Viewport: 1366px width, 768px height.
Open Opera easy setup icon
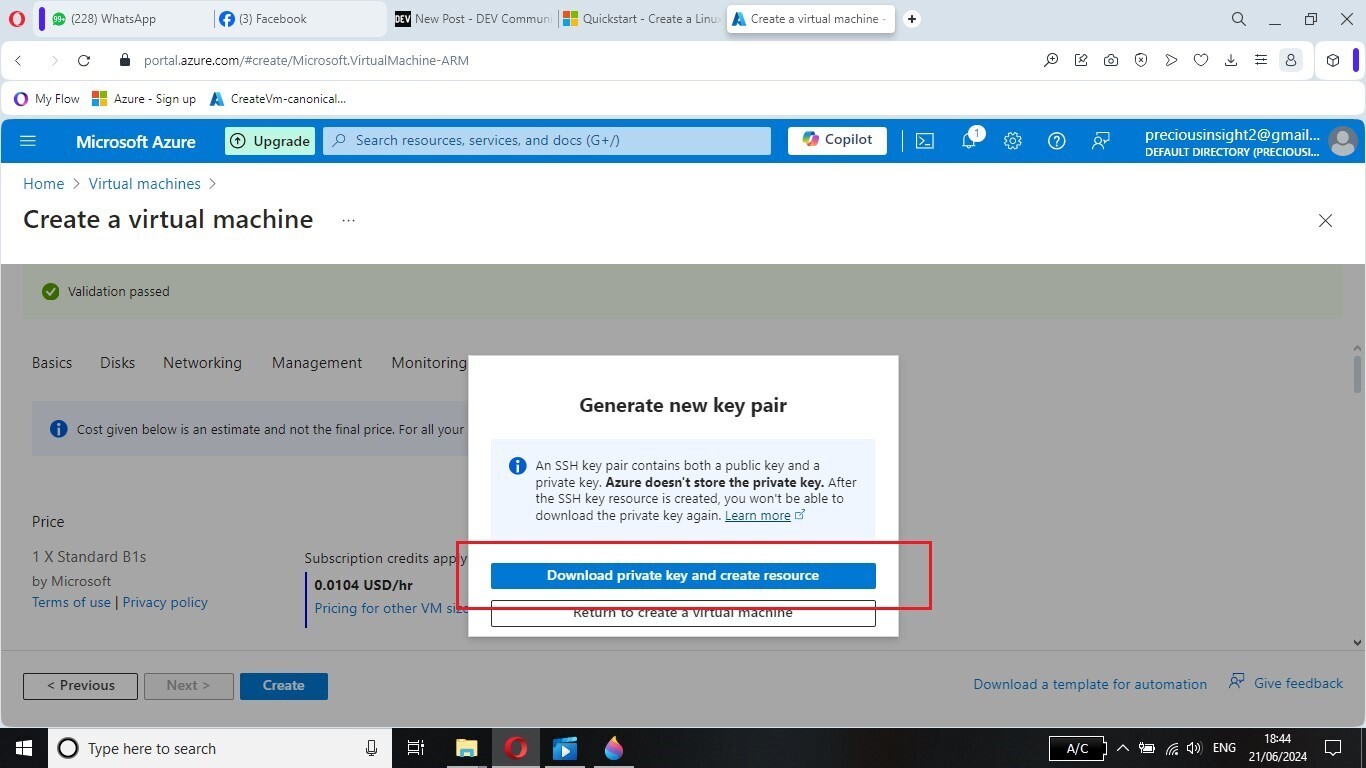[x=1261, y=60]
